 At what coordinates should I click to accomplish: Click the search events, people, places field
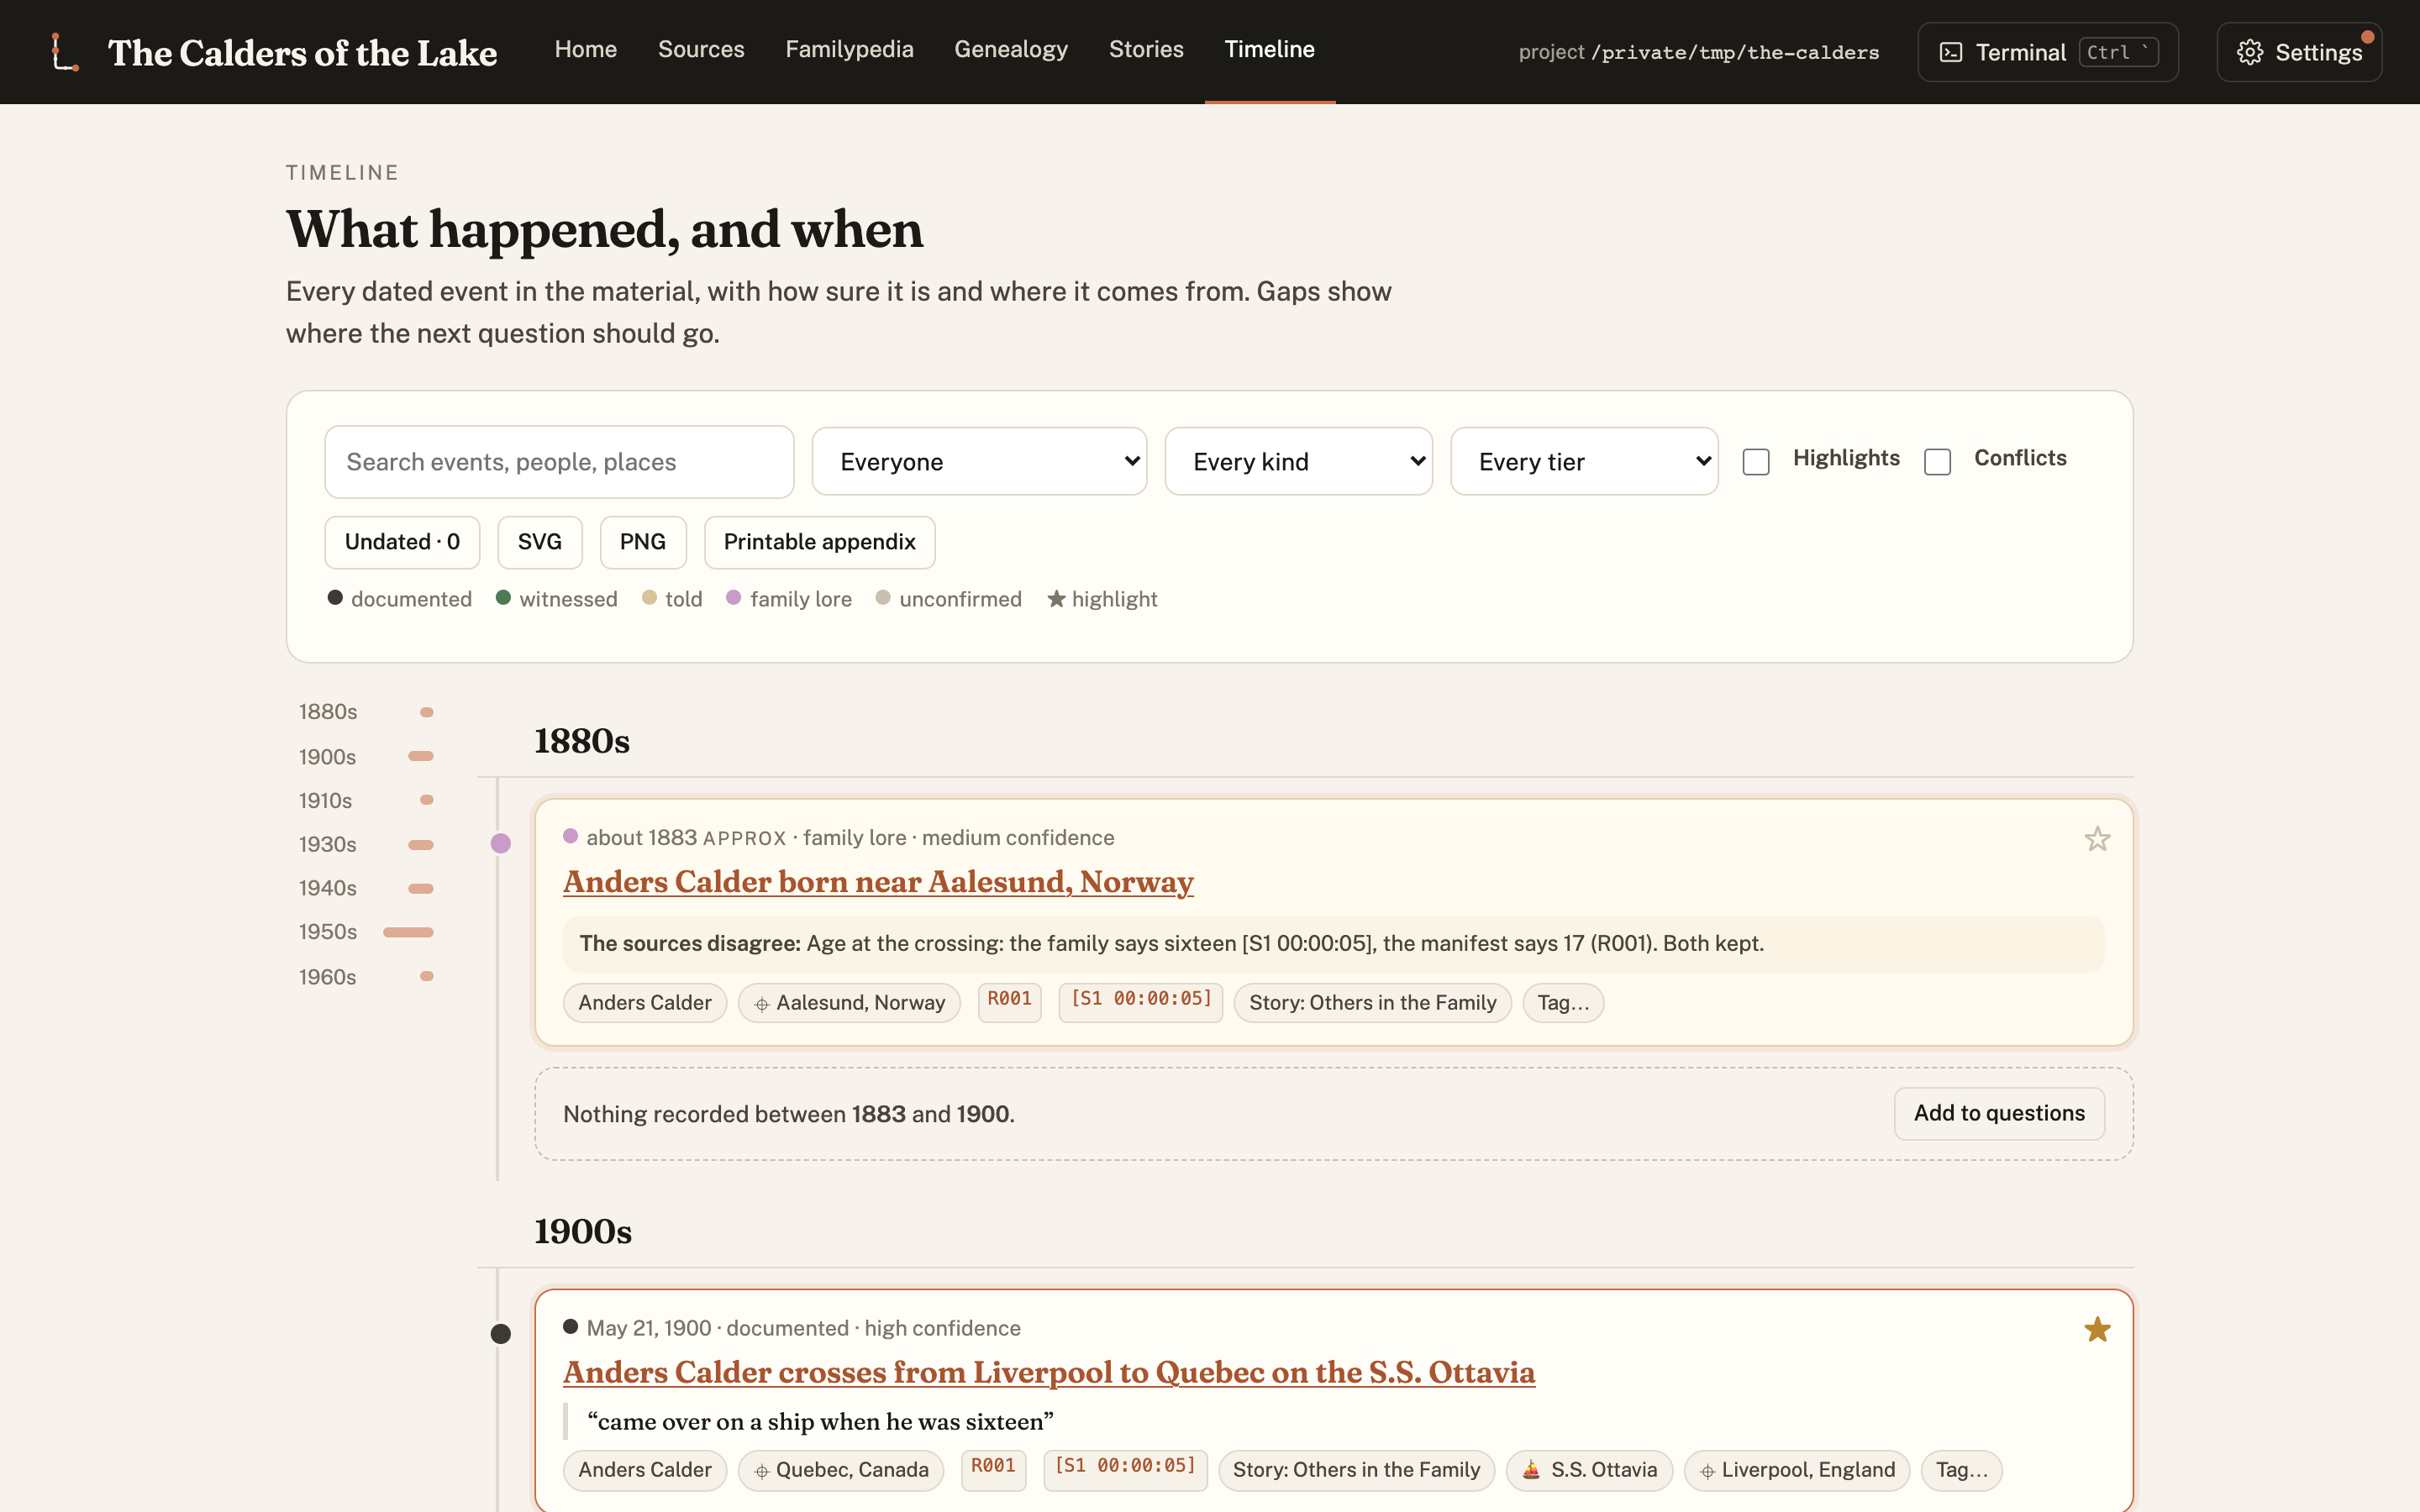pyautogui.click(x=559, y=462)
